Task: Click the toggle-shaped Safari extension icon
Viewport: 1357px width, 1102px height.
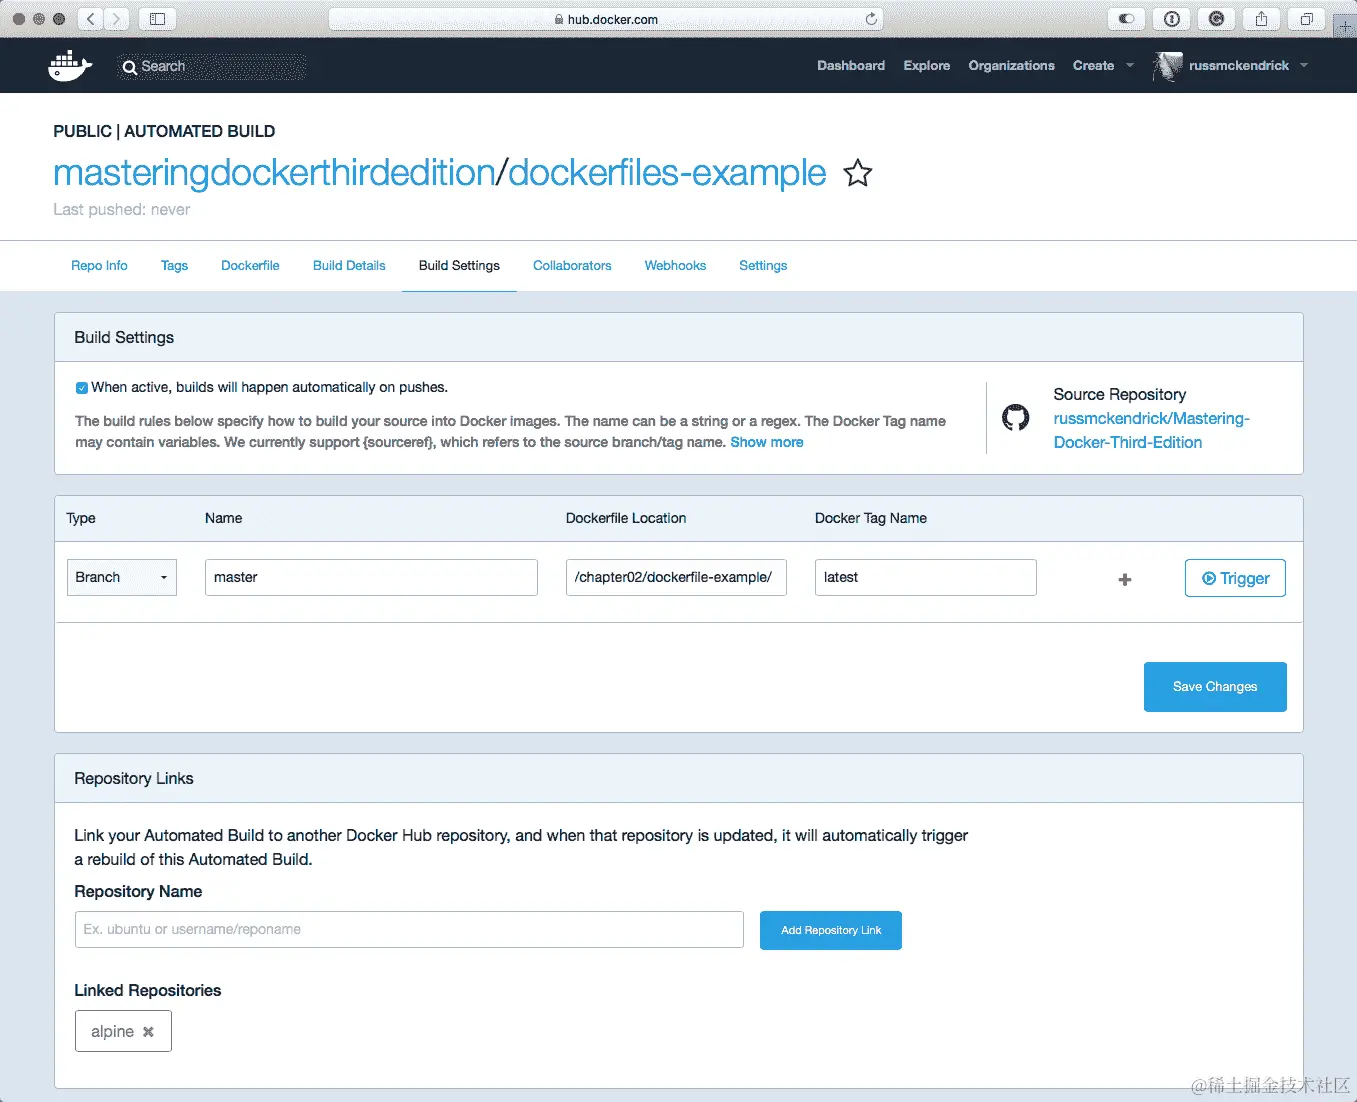Action: point(1126,19)
